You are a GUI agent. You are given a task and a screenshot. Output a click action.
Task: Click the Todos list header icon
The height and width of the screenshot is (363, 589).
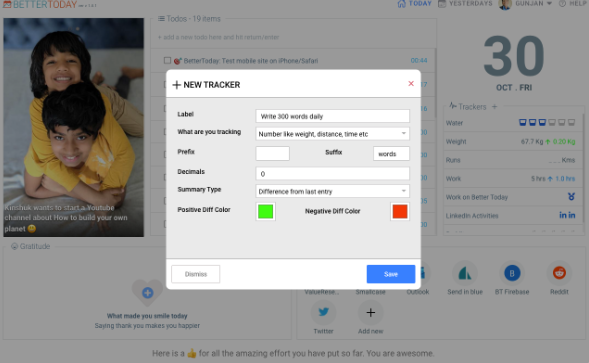tap(161, 18)
